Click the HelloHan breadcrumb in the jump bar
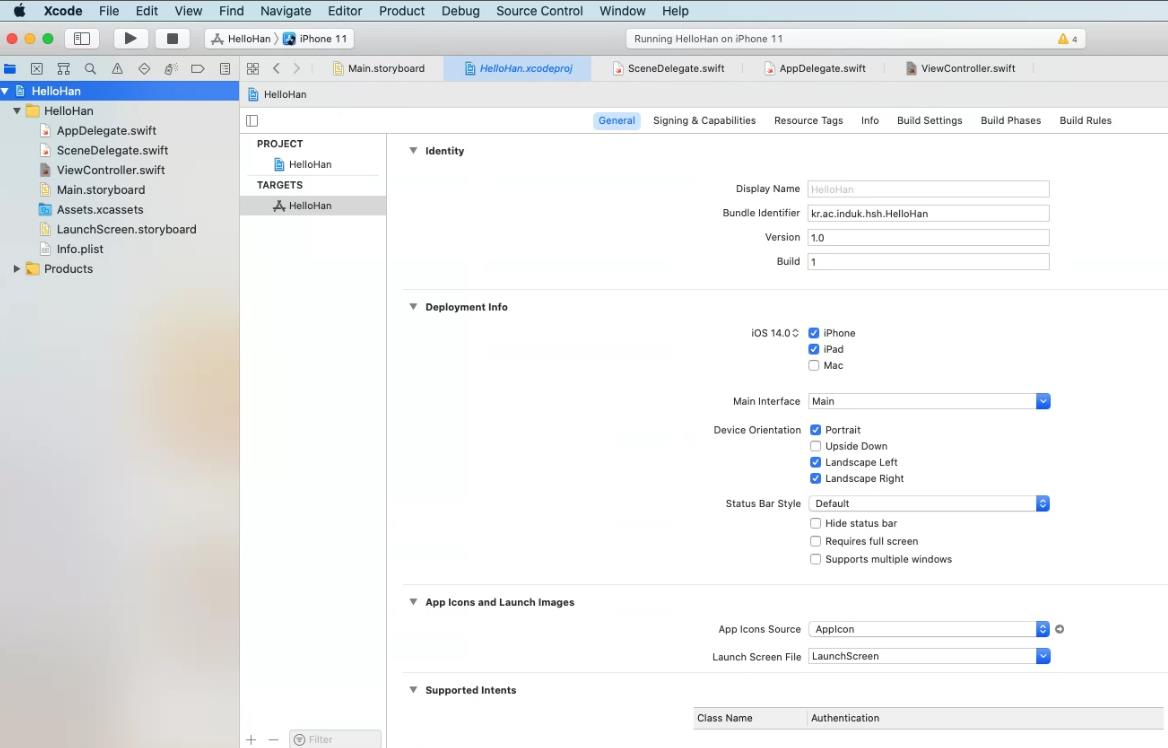Screen dimensions: 1168x748 277,95
